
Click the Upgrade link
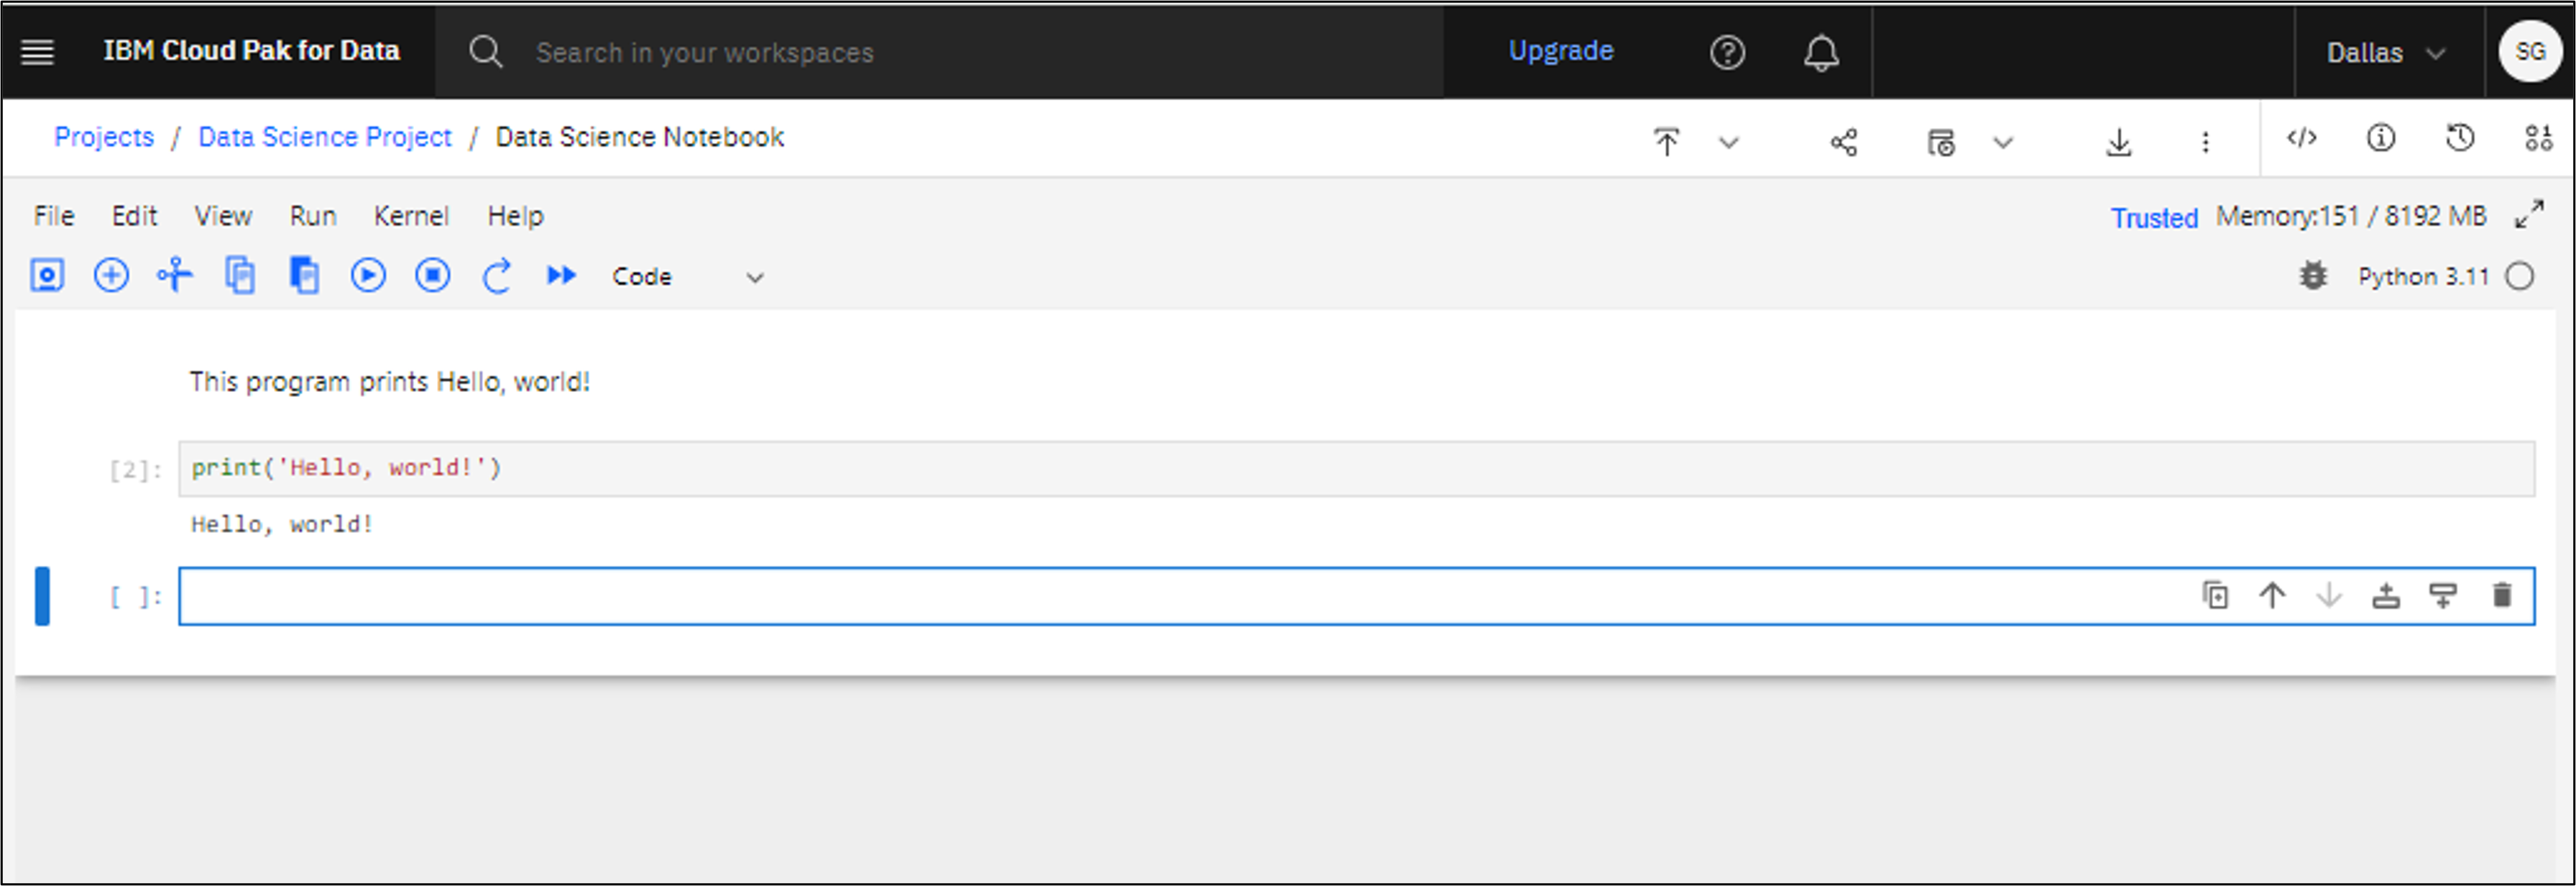click(x=1560, y=51)
